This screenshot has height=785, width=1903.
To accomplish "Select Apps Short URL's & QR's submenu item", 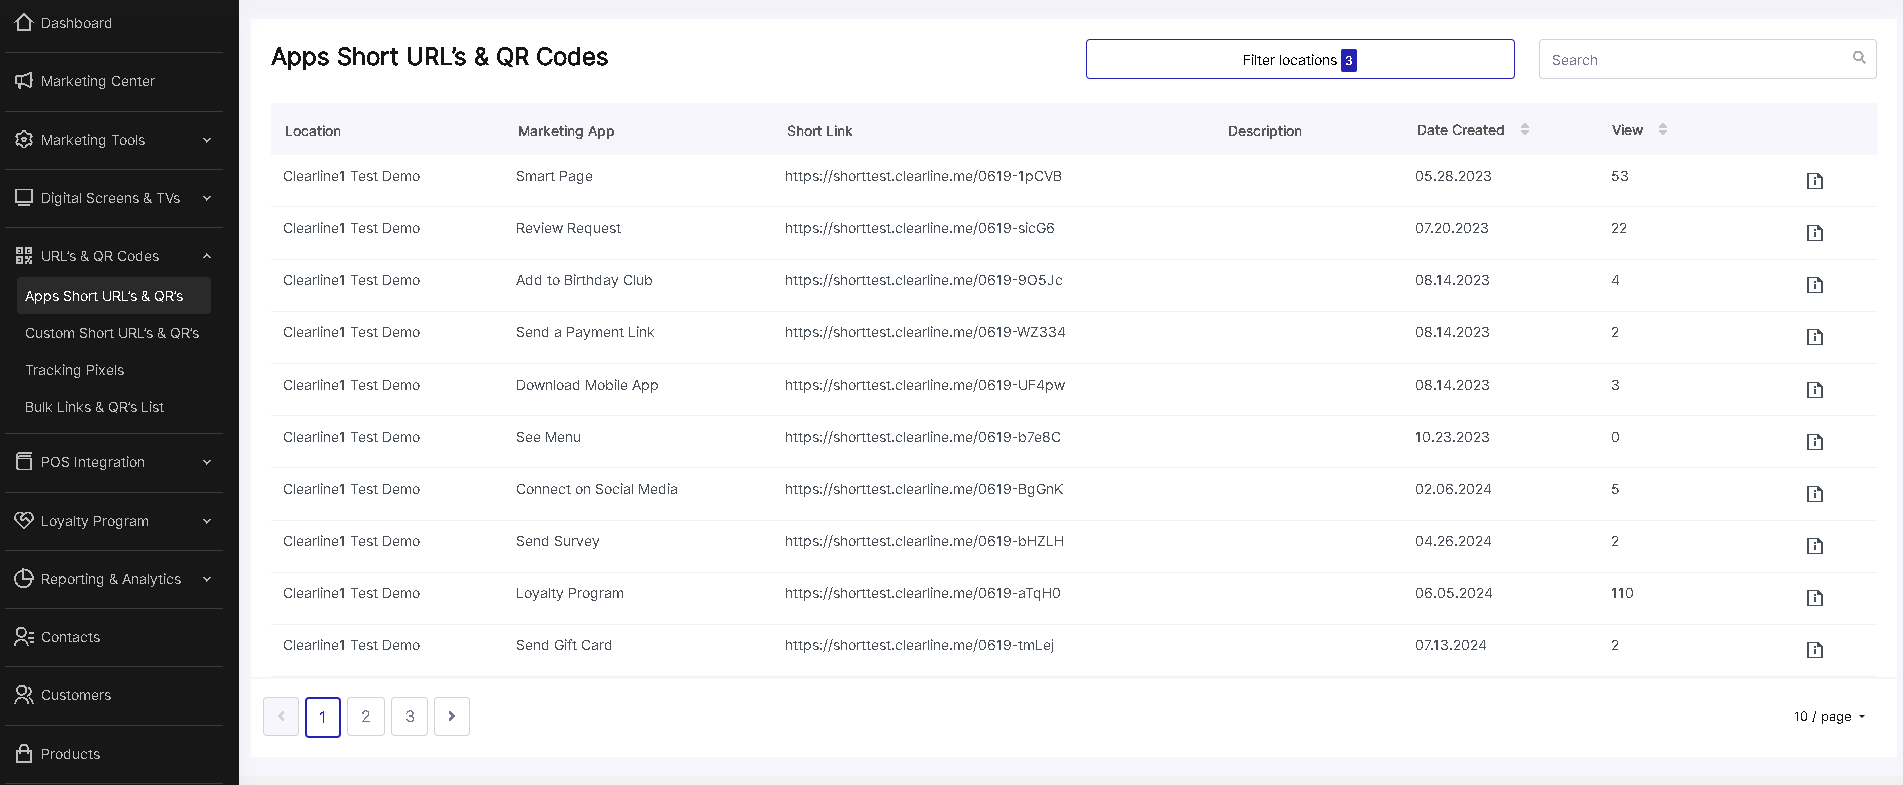I will pos(114,296).
